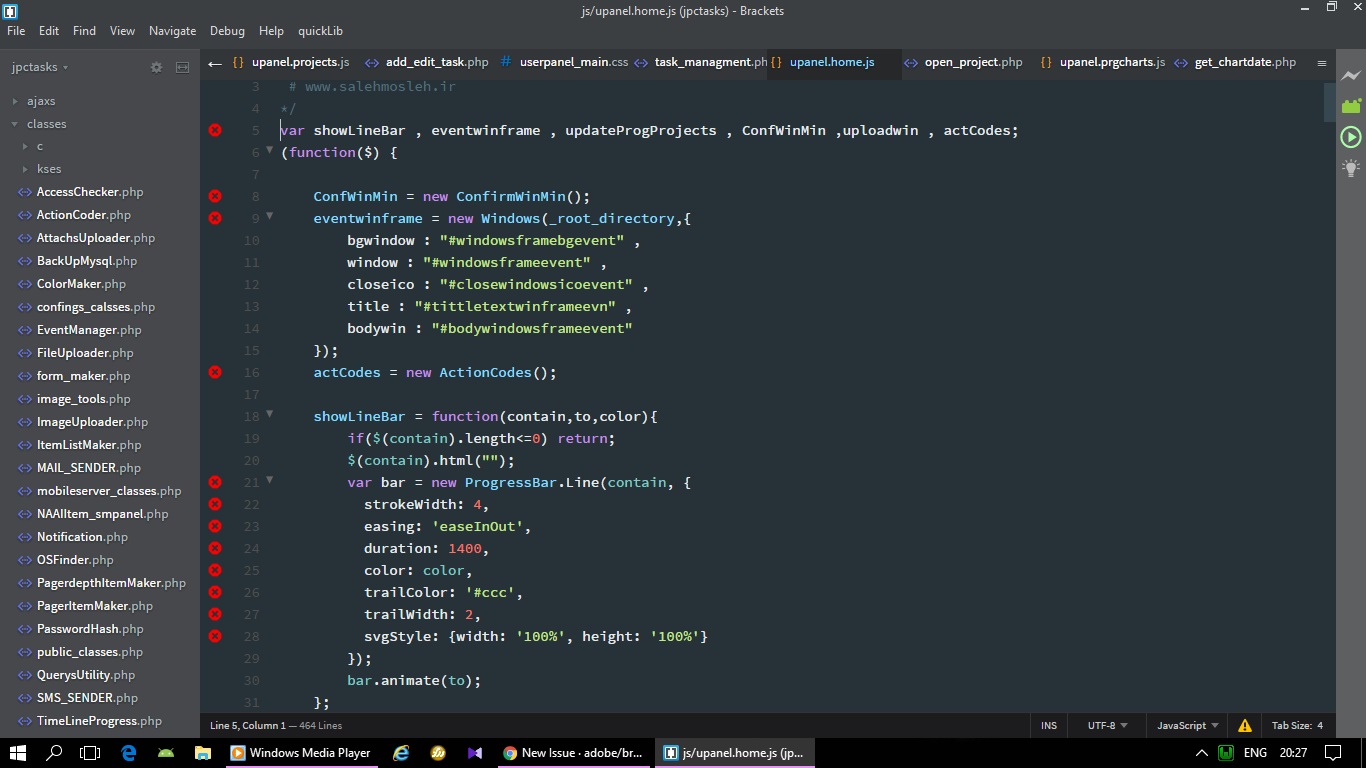Screen dimensions: 1366x768
Task: Open Live Preview with the lightning bolt icon
Action: coord(1351,75)
